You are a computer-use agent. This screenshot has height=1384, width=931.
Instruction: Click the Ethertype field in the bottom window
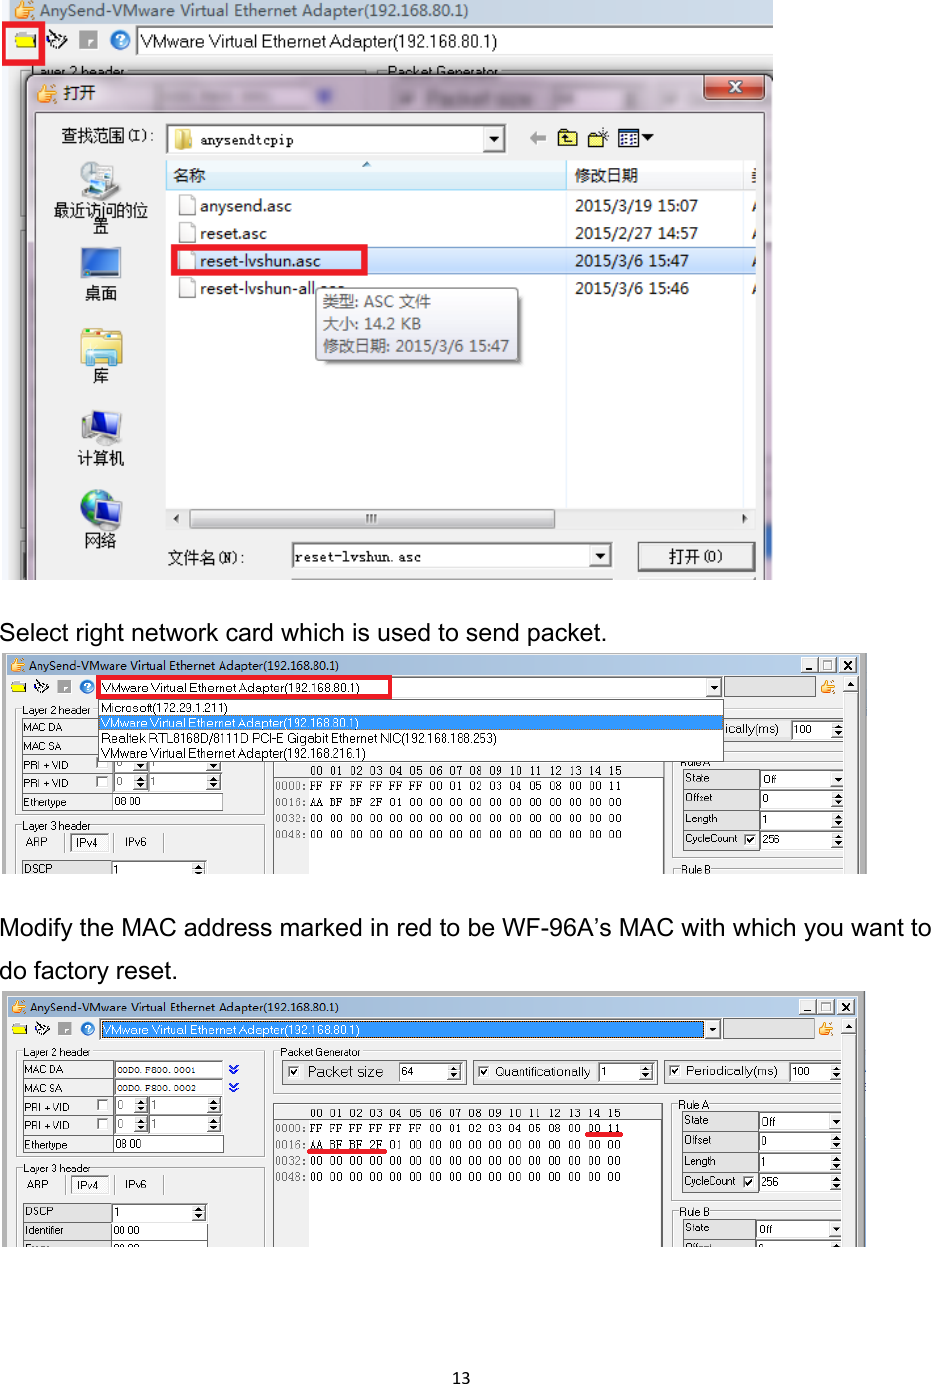(168, 1144)
